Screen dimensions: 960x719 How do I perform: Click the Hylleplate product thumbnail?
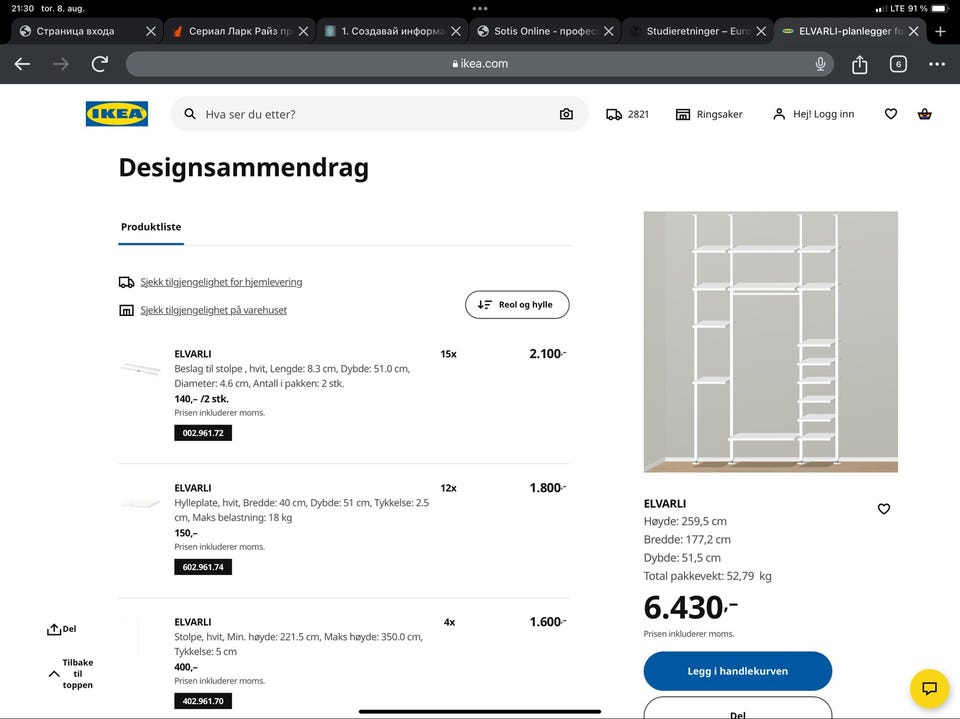140,503
